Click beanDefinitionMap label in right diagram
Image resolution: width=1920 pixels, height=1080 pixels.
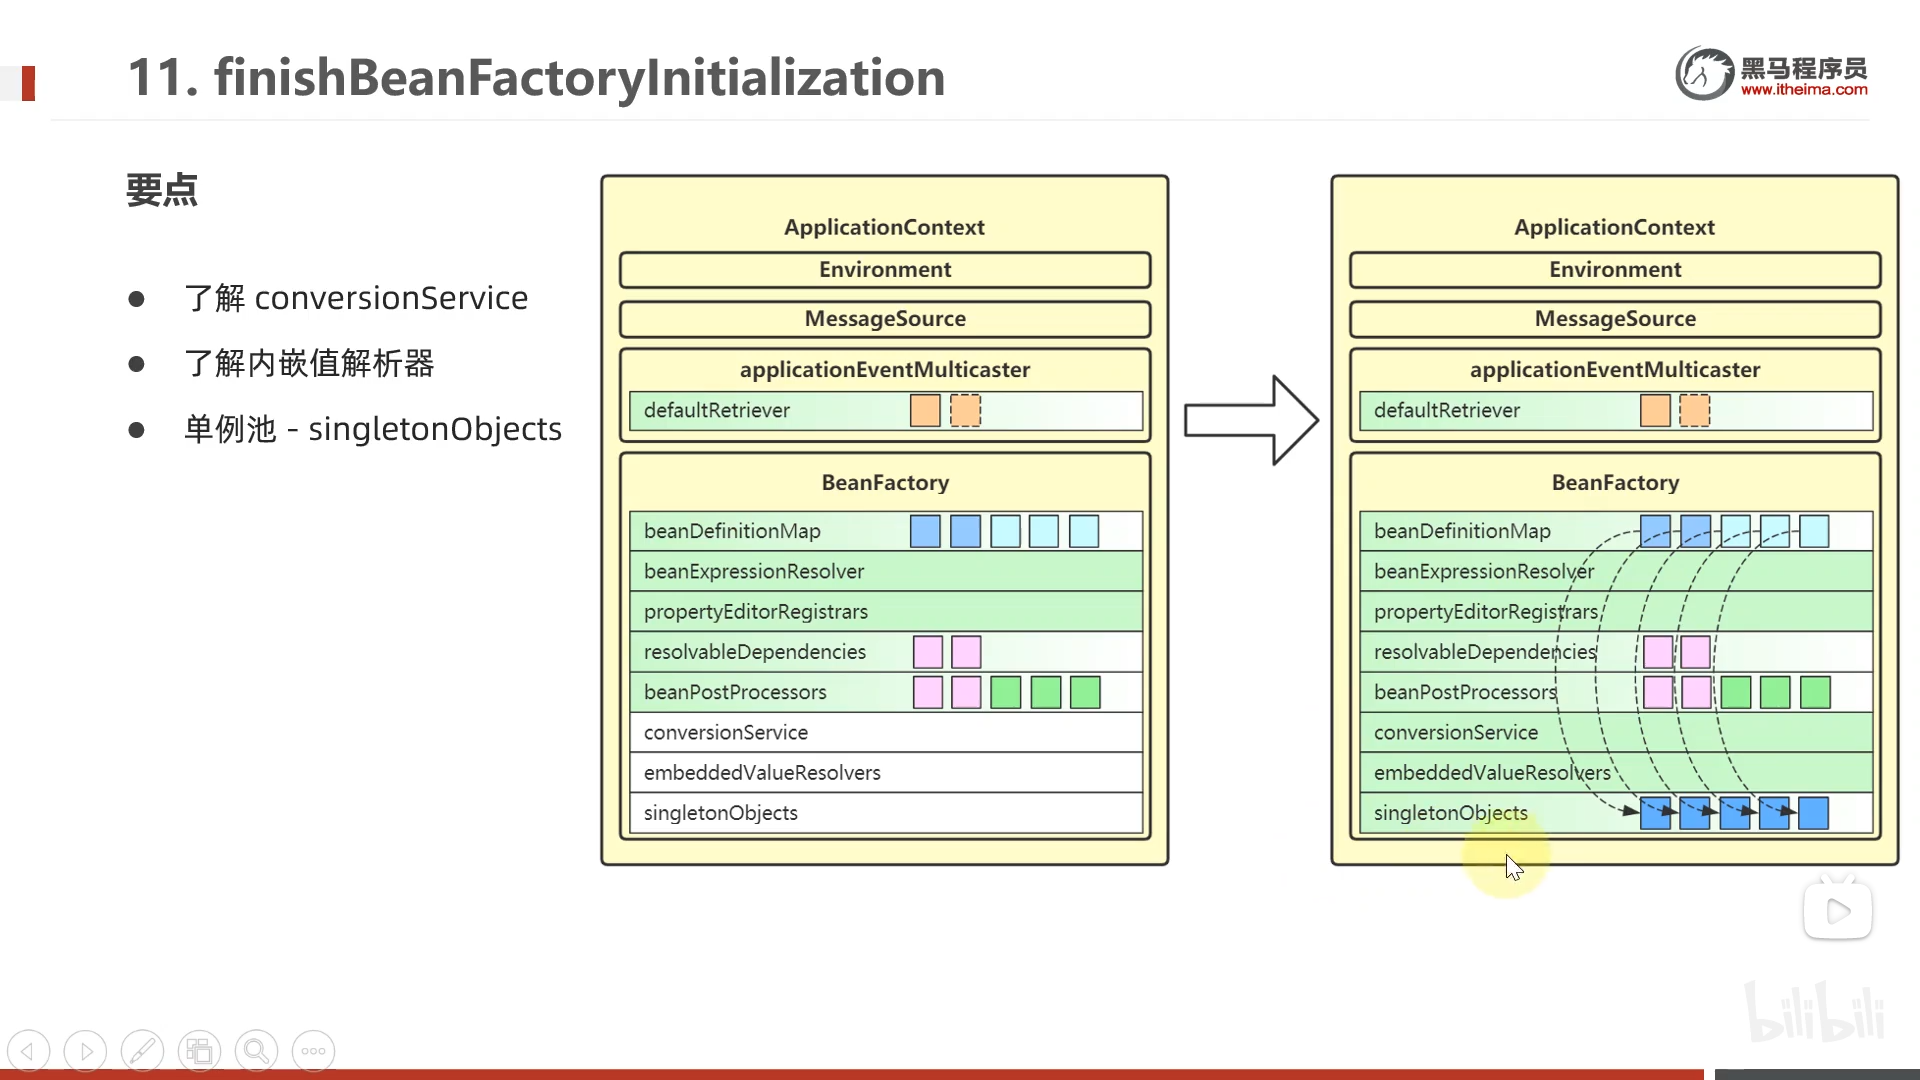[1462, 531]
